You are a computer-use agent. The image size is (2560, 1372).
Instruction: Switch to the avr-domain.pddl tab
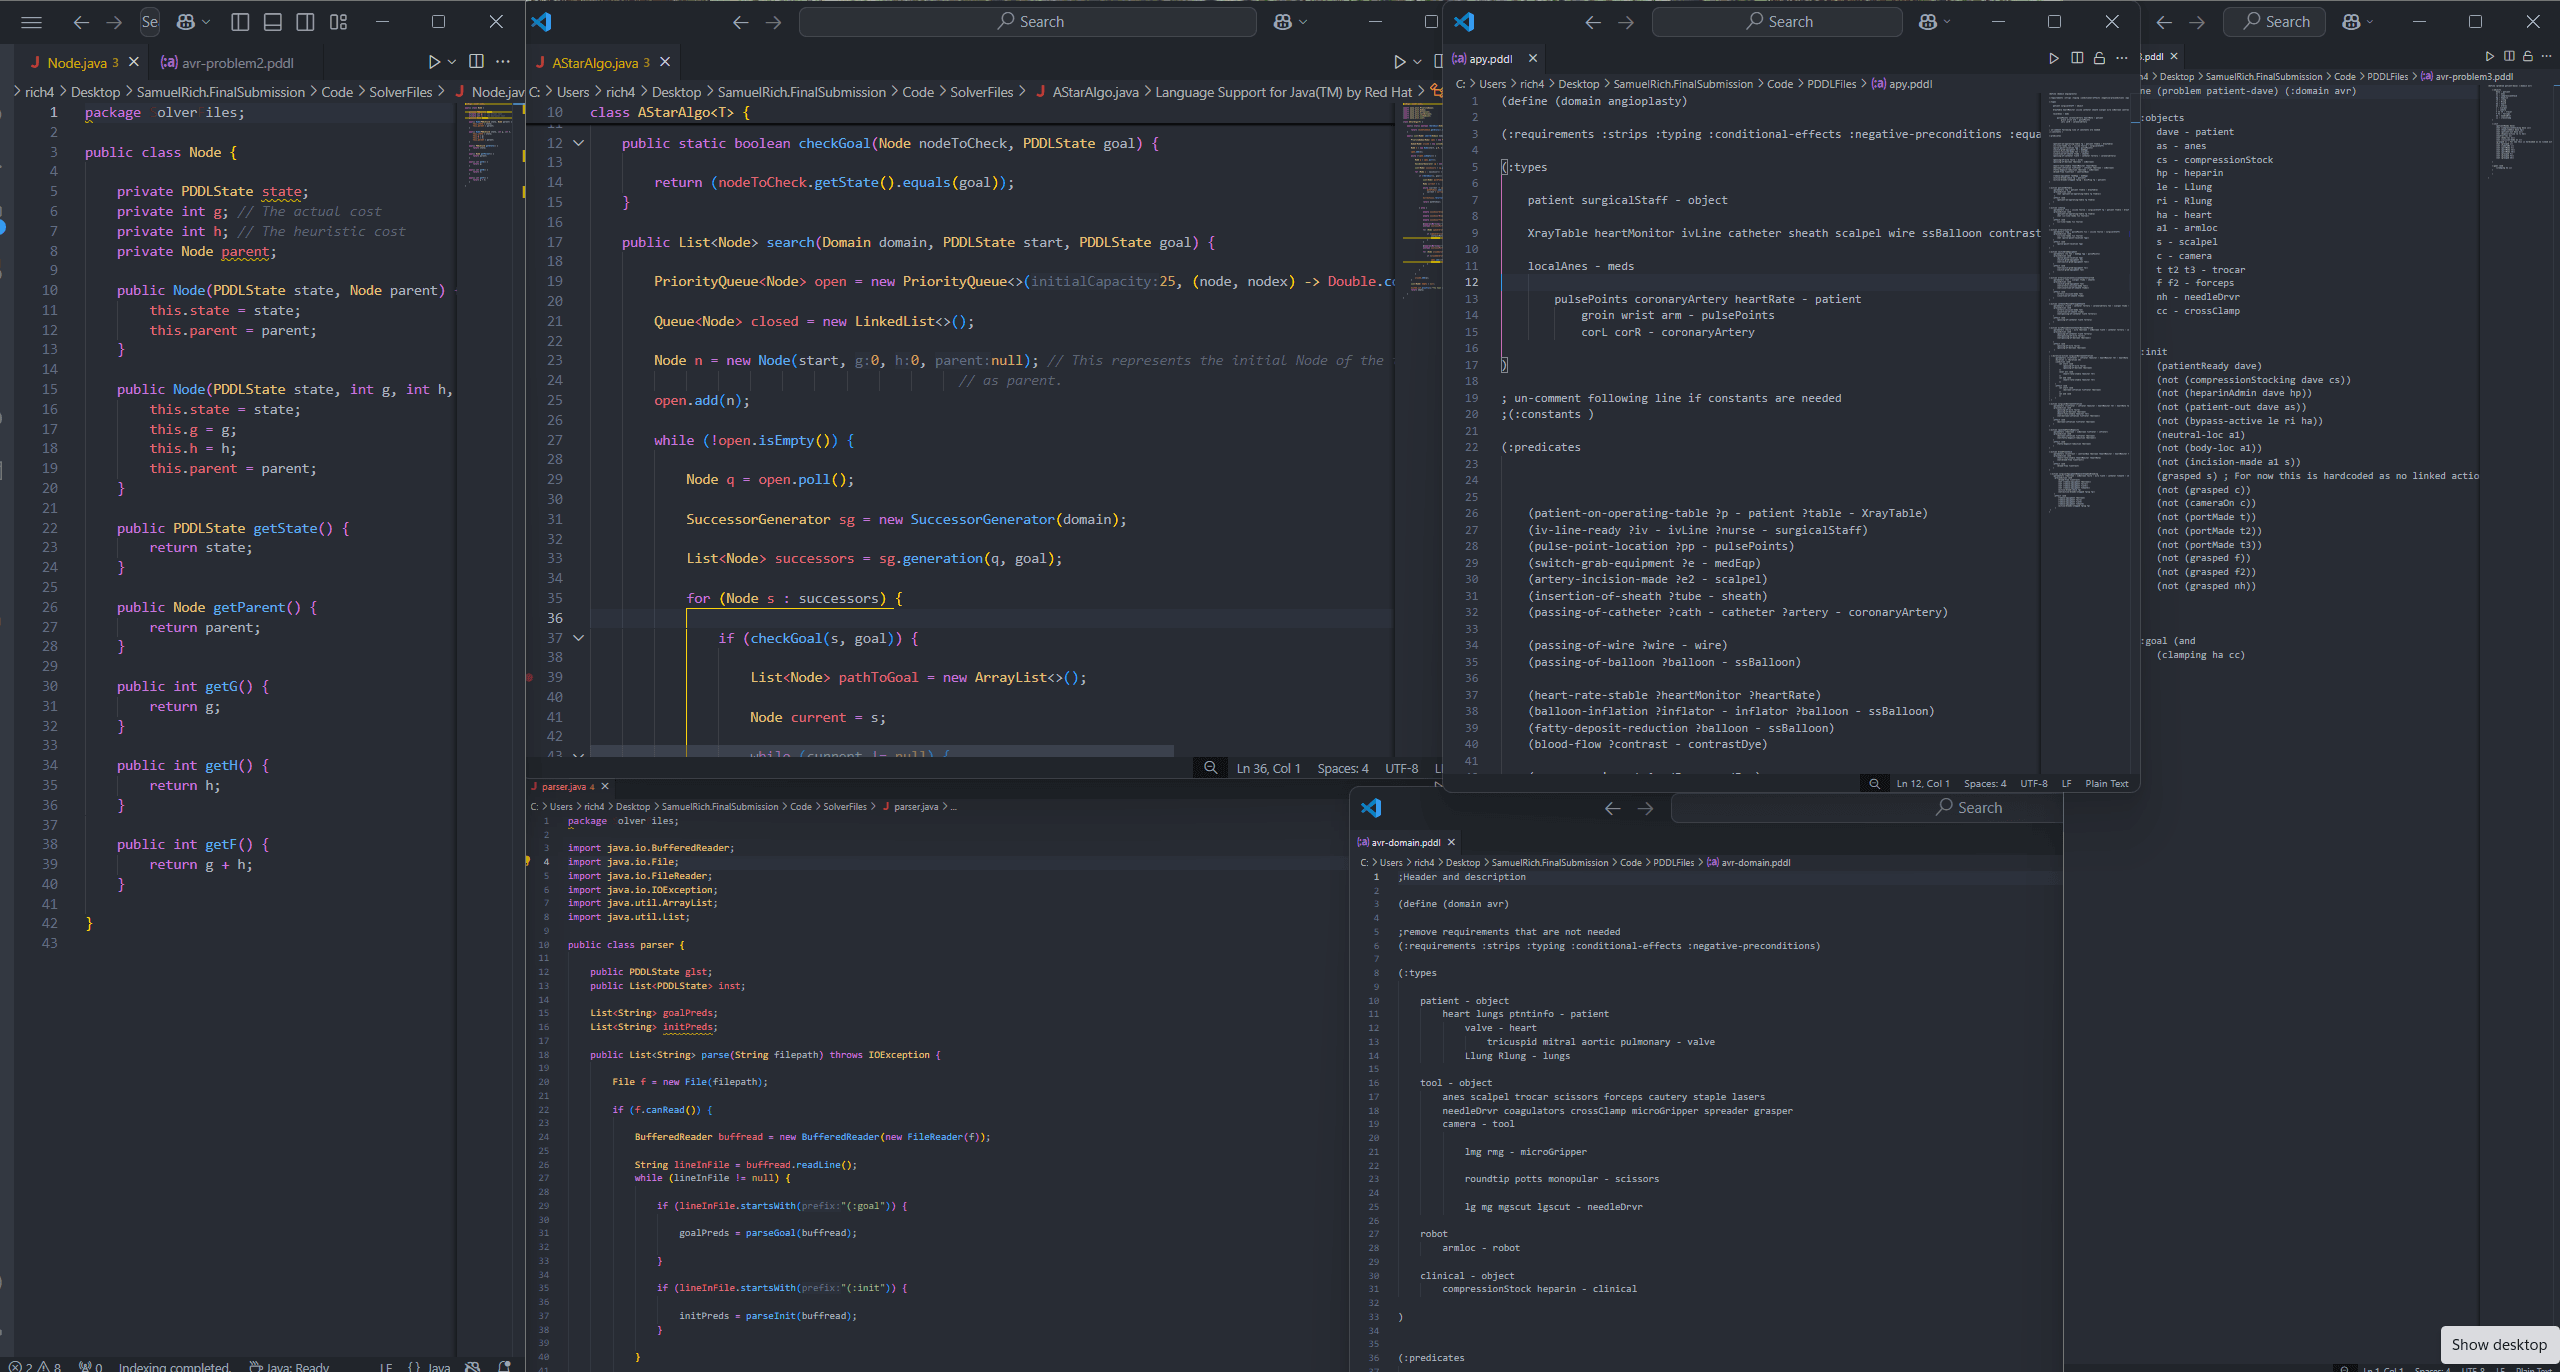[x=1399, y=843]
